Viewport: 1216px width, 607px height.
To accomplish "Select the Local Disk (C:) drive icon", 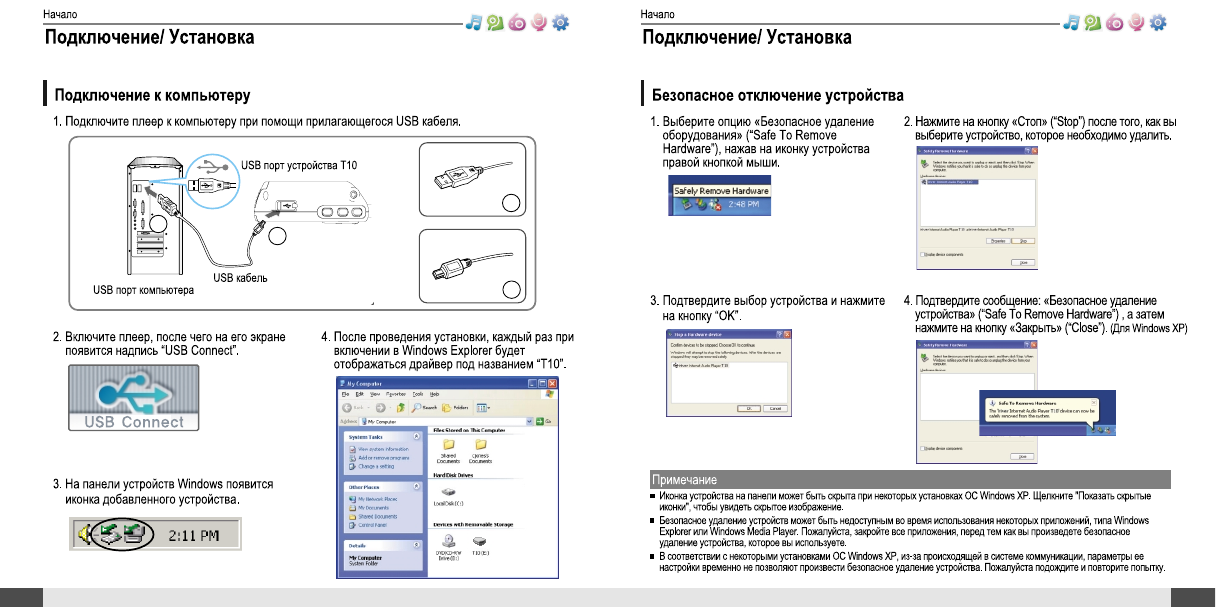I will (449, 492).
